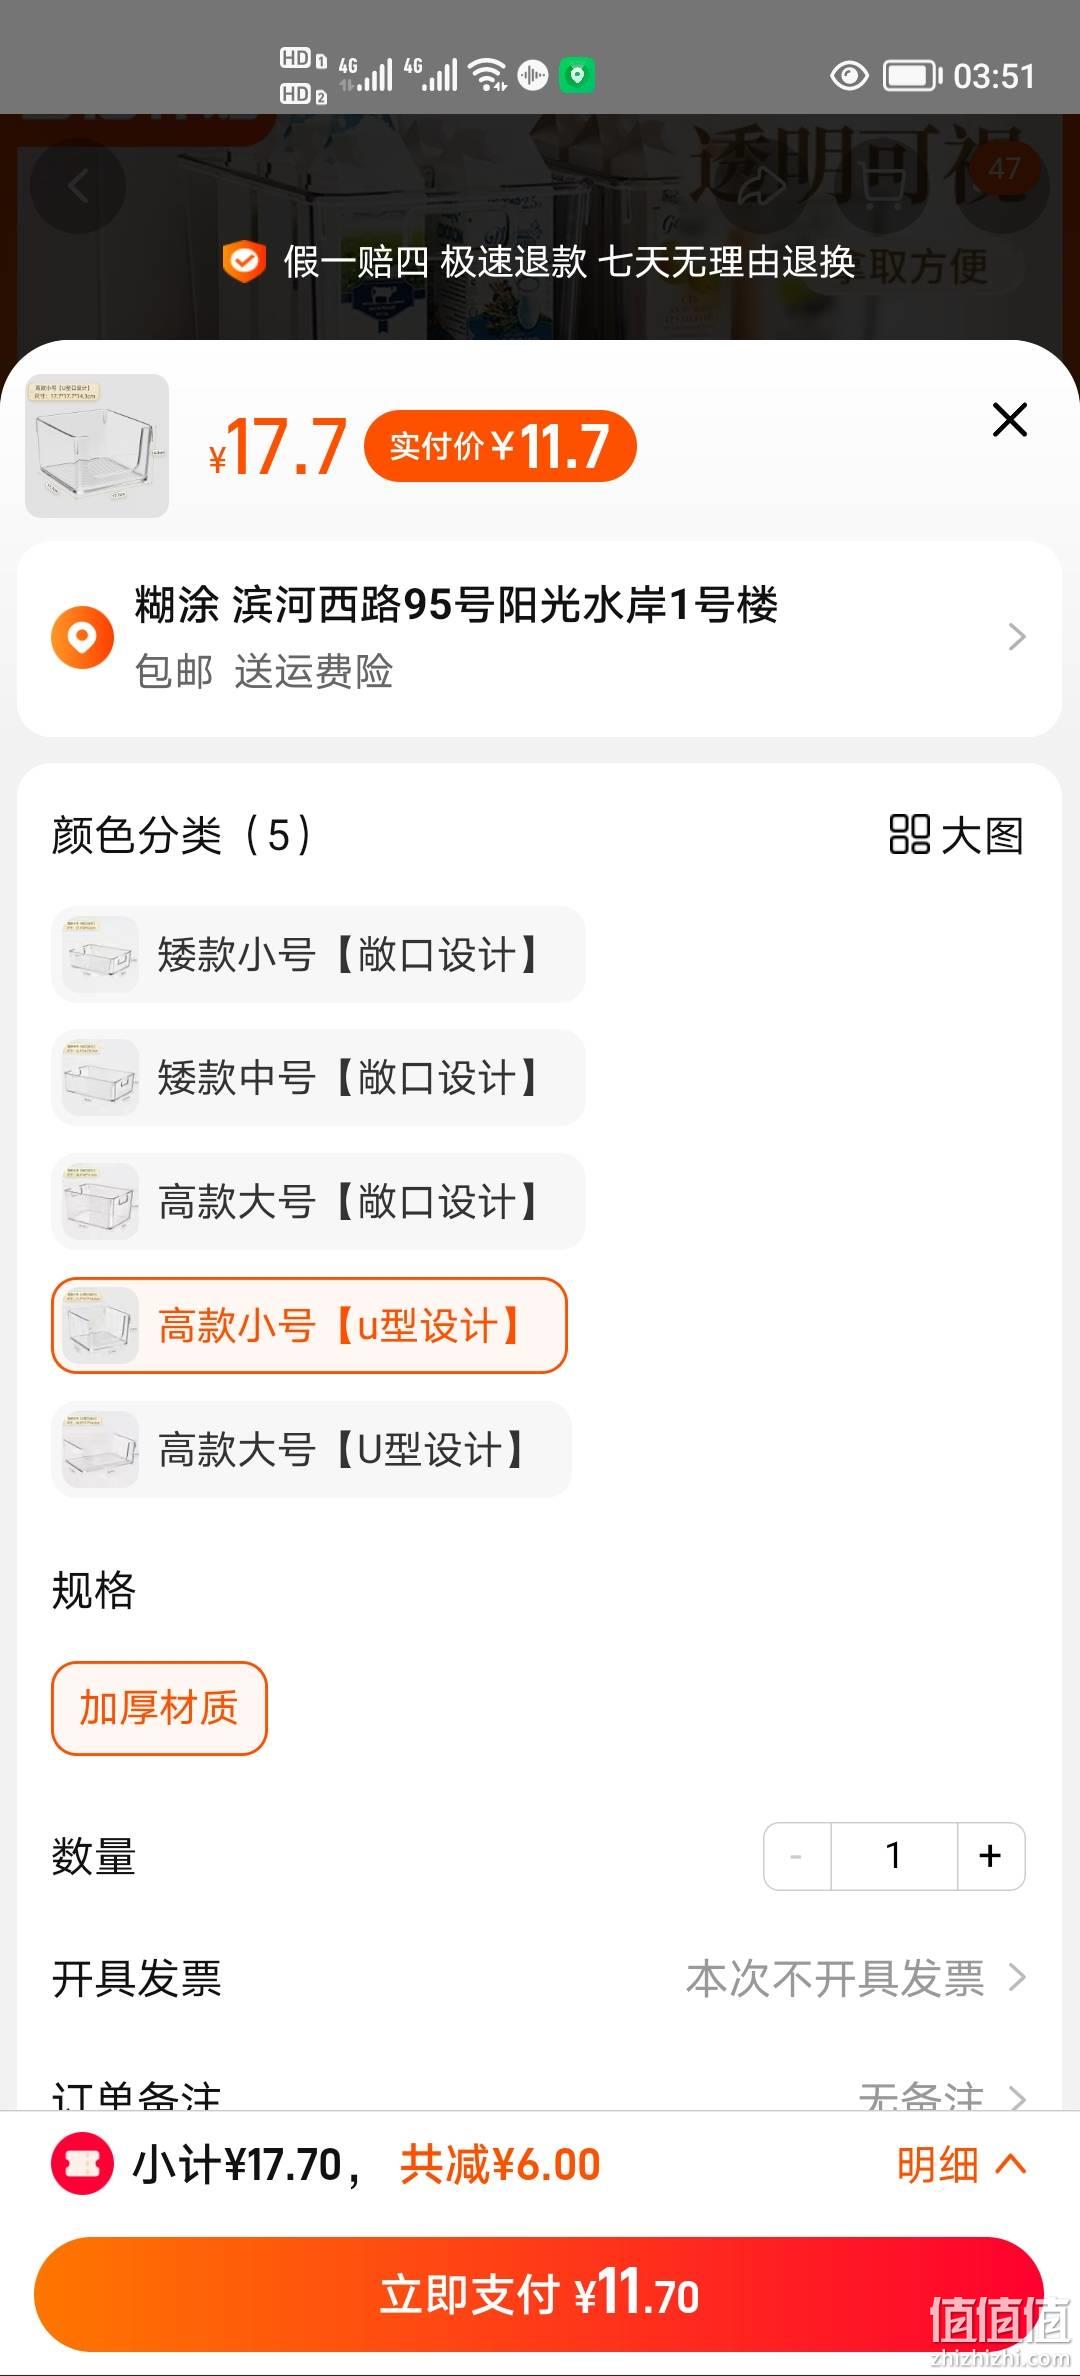Screen dimensions: 1080x2376
Task: Tap the red coupon icon by subtotal
Action: (x=82, y=2164)
